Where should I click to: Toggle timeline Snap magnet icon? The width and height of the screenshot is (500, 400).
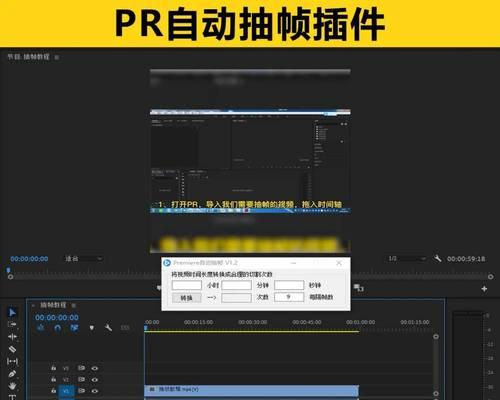pos(58,328)
